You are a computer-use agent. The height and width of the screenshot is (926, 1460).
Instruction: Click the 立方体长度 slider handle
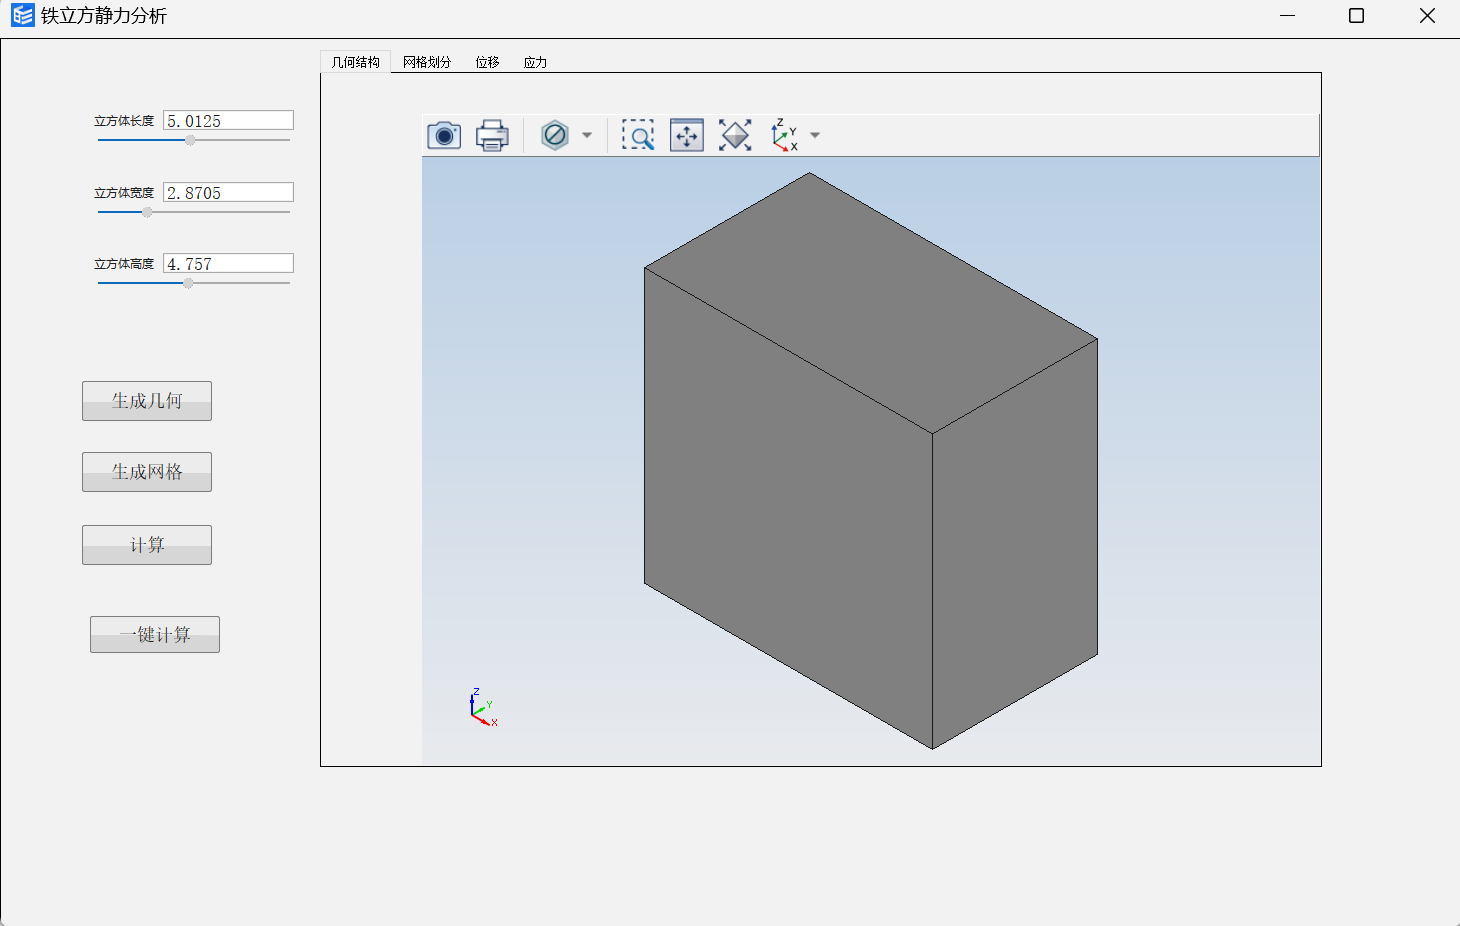point(190,140)
